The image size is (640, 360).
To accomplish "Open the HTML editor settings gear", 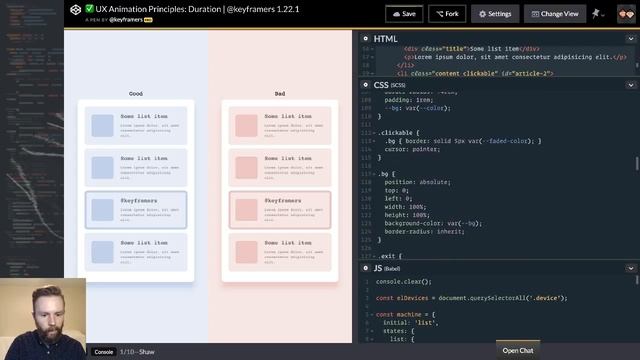I will (x=365, y=38).
